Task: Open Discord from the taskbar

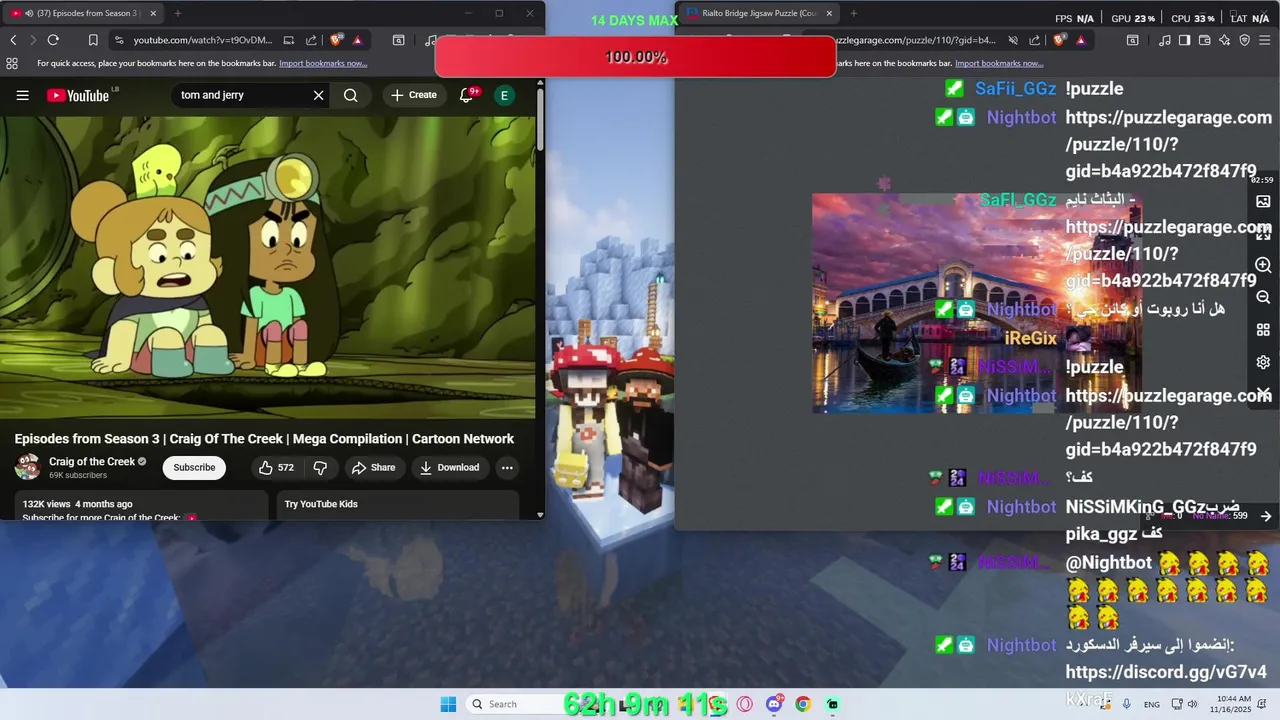Action: pos(774,704)
